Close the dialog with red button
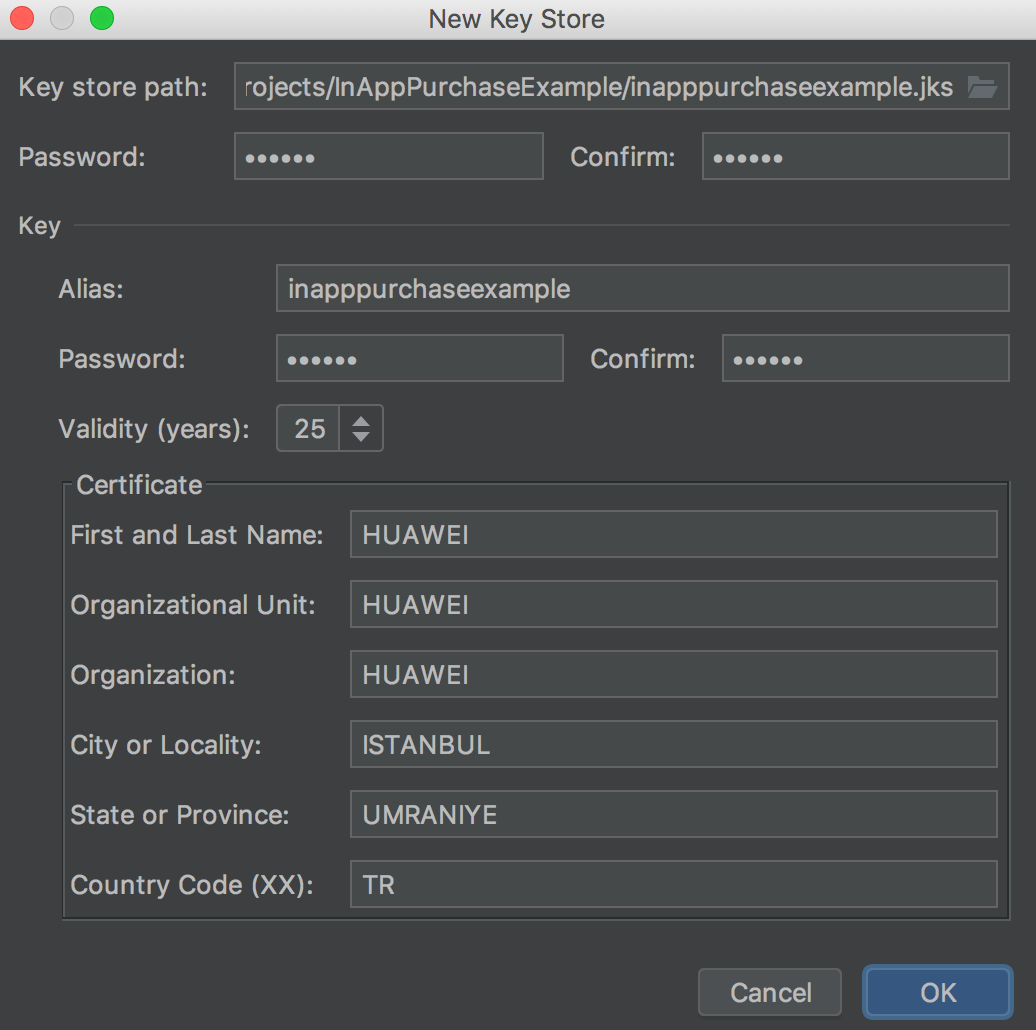1036x1030 pixels. click(22, 18)
